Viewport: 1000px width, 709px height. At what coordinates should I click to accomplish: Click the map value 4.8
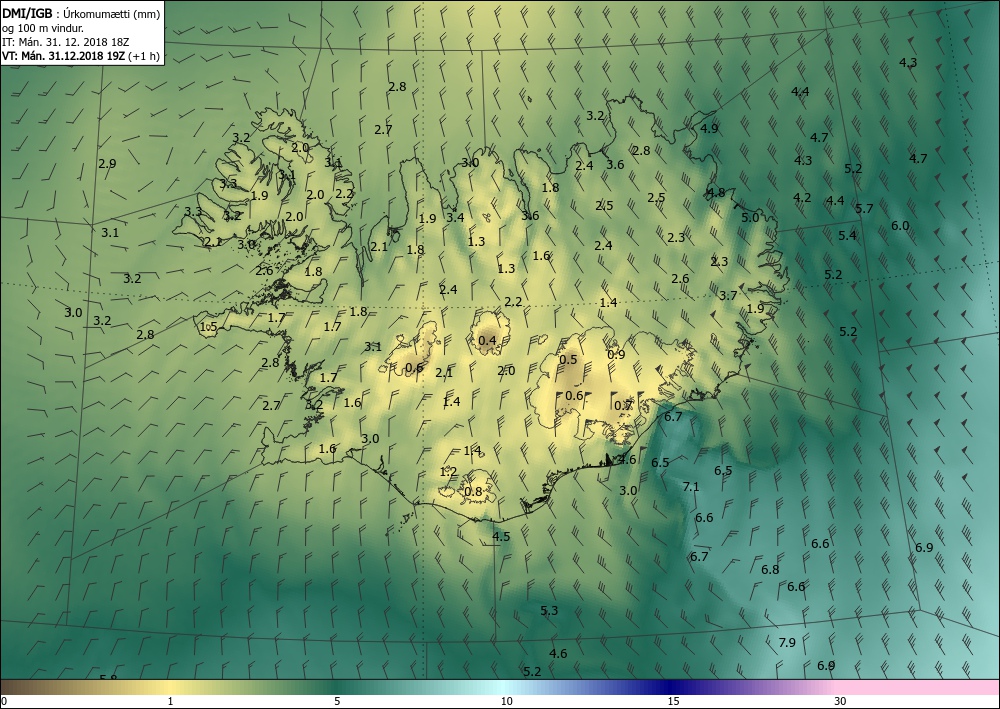[x=716, y=192]
